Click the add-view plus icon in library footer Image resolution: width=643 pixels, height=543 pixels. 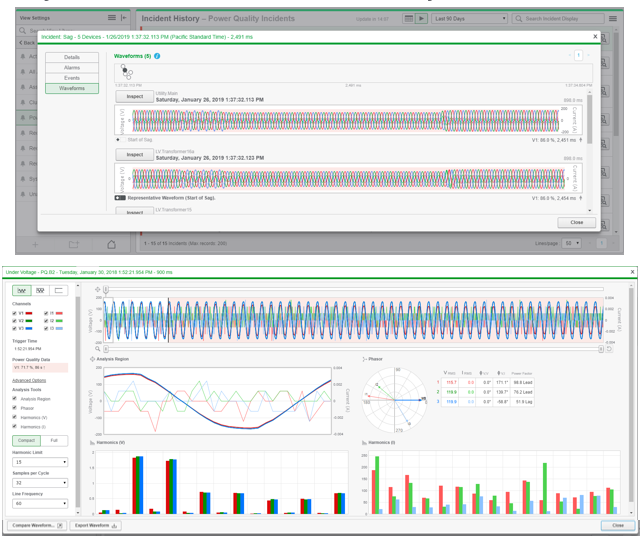pyautogui.click(x=35, y=244)
